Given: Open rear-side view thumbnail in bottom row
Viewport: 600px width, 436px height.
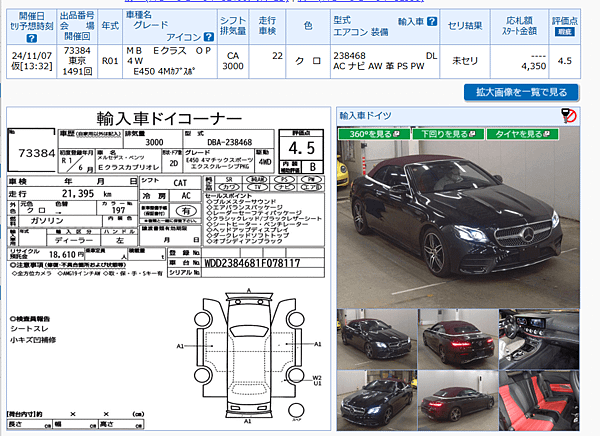Looking at the screenshot, I should point(458,400).
